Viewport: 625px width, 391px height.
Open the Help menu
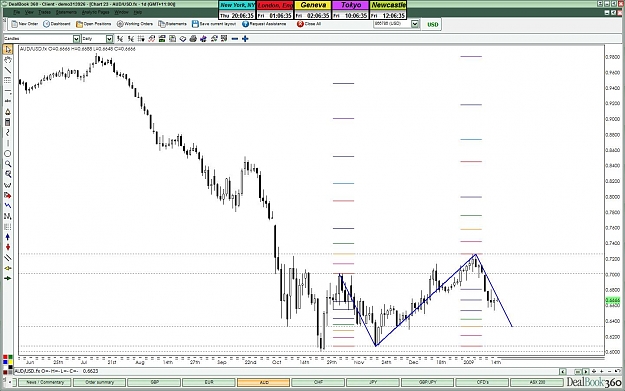pos(138,12)
